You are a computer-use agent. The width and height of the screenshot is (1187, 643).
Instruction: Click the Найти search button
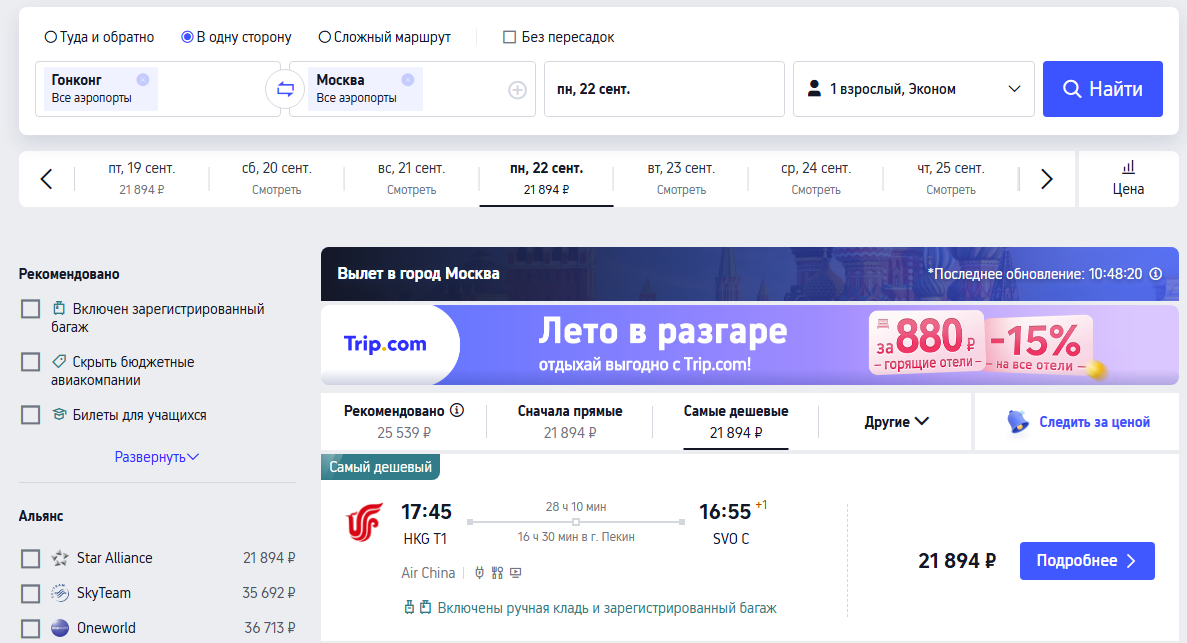point(1102,89)
